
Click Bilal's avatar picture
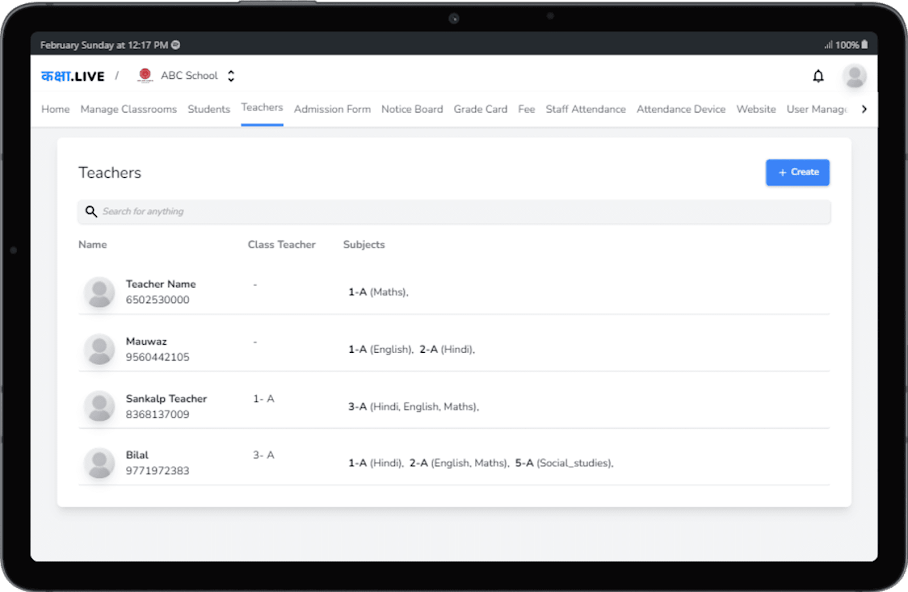100,463
